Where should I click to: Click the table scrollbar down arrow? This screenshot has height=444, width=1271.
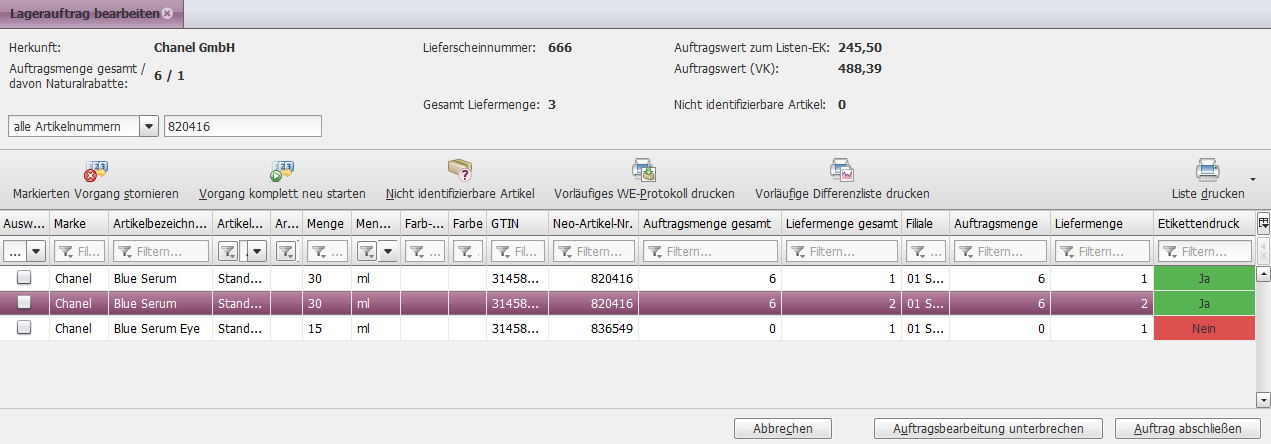point(1263,400)
